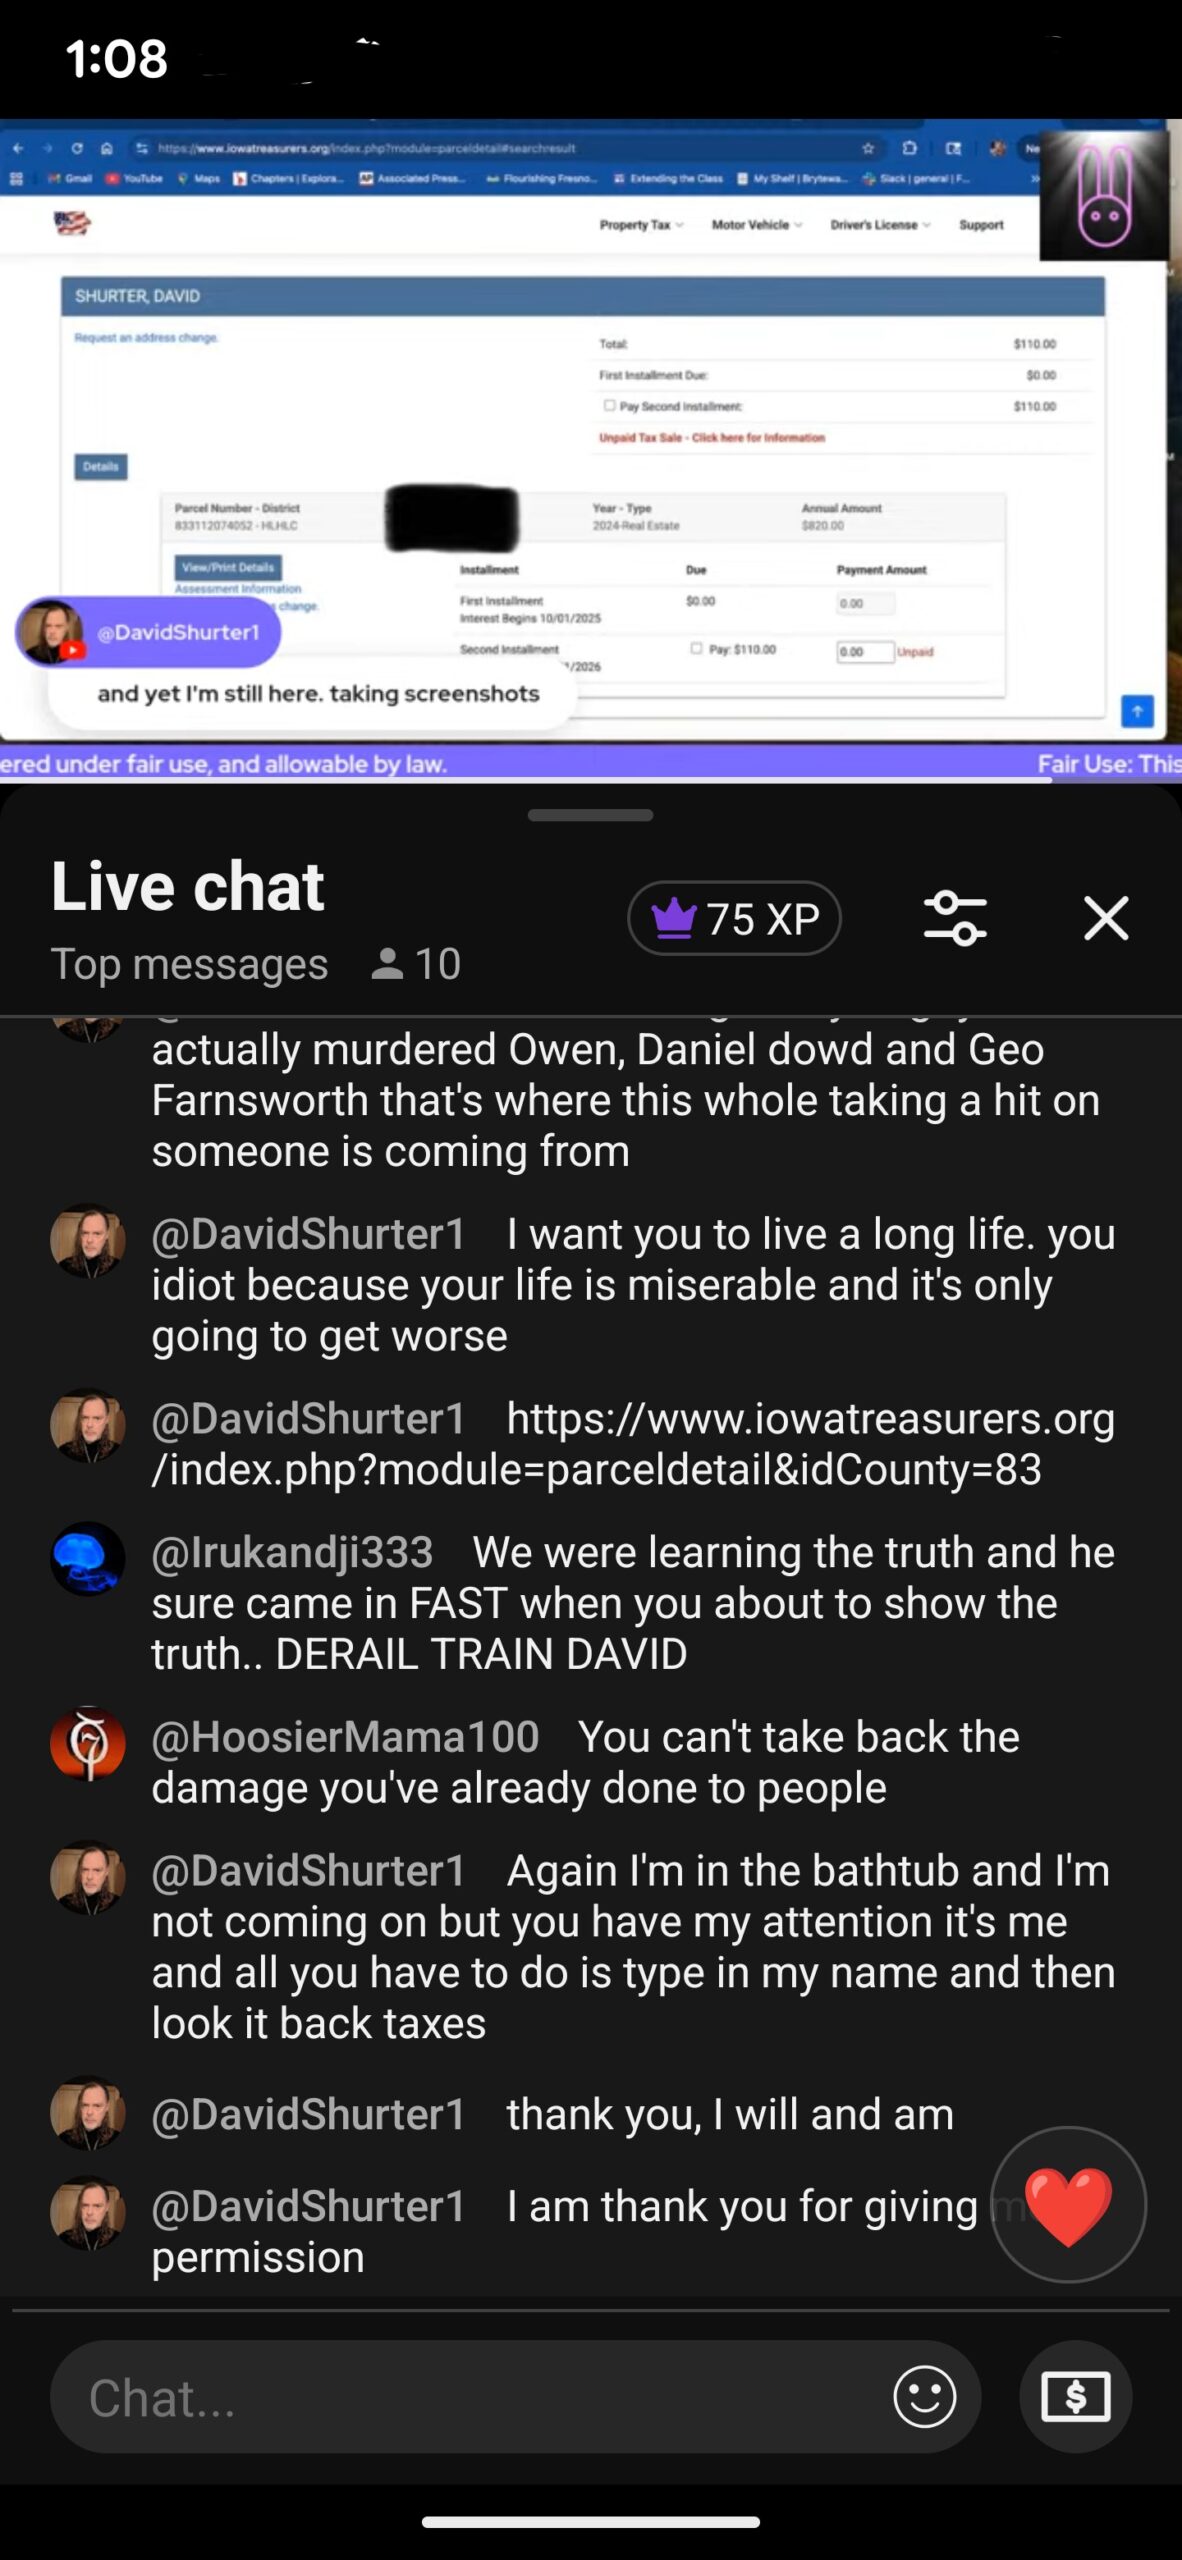The image size is (1182, 2560).
Task: Open Irukandji333's jellyfish avatar
Action: click(x=88, y=1558)
